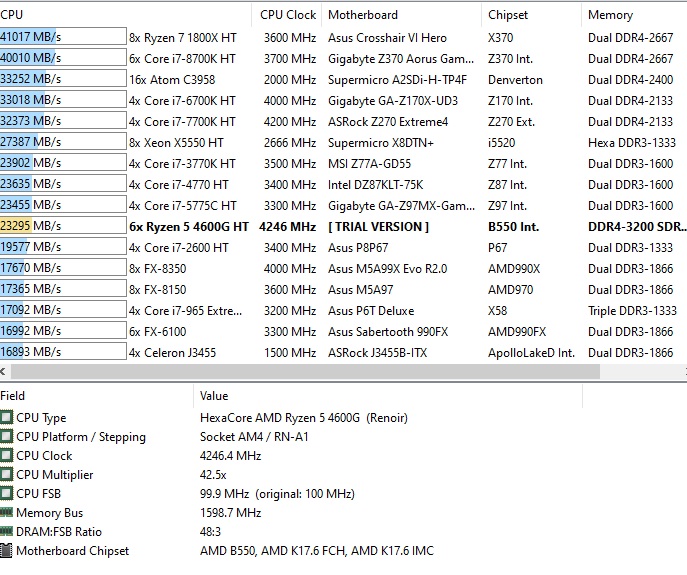687x575 pixels.
Task: Click the 4246.4 MHz value
Action: [x=230, y=456]
